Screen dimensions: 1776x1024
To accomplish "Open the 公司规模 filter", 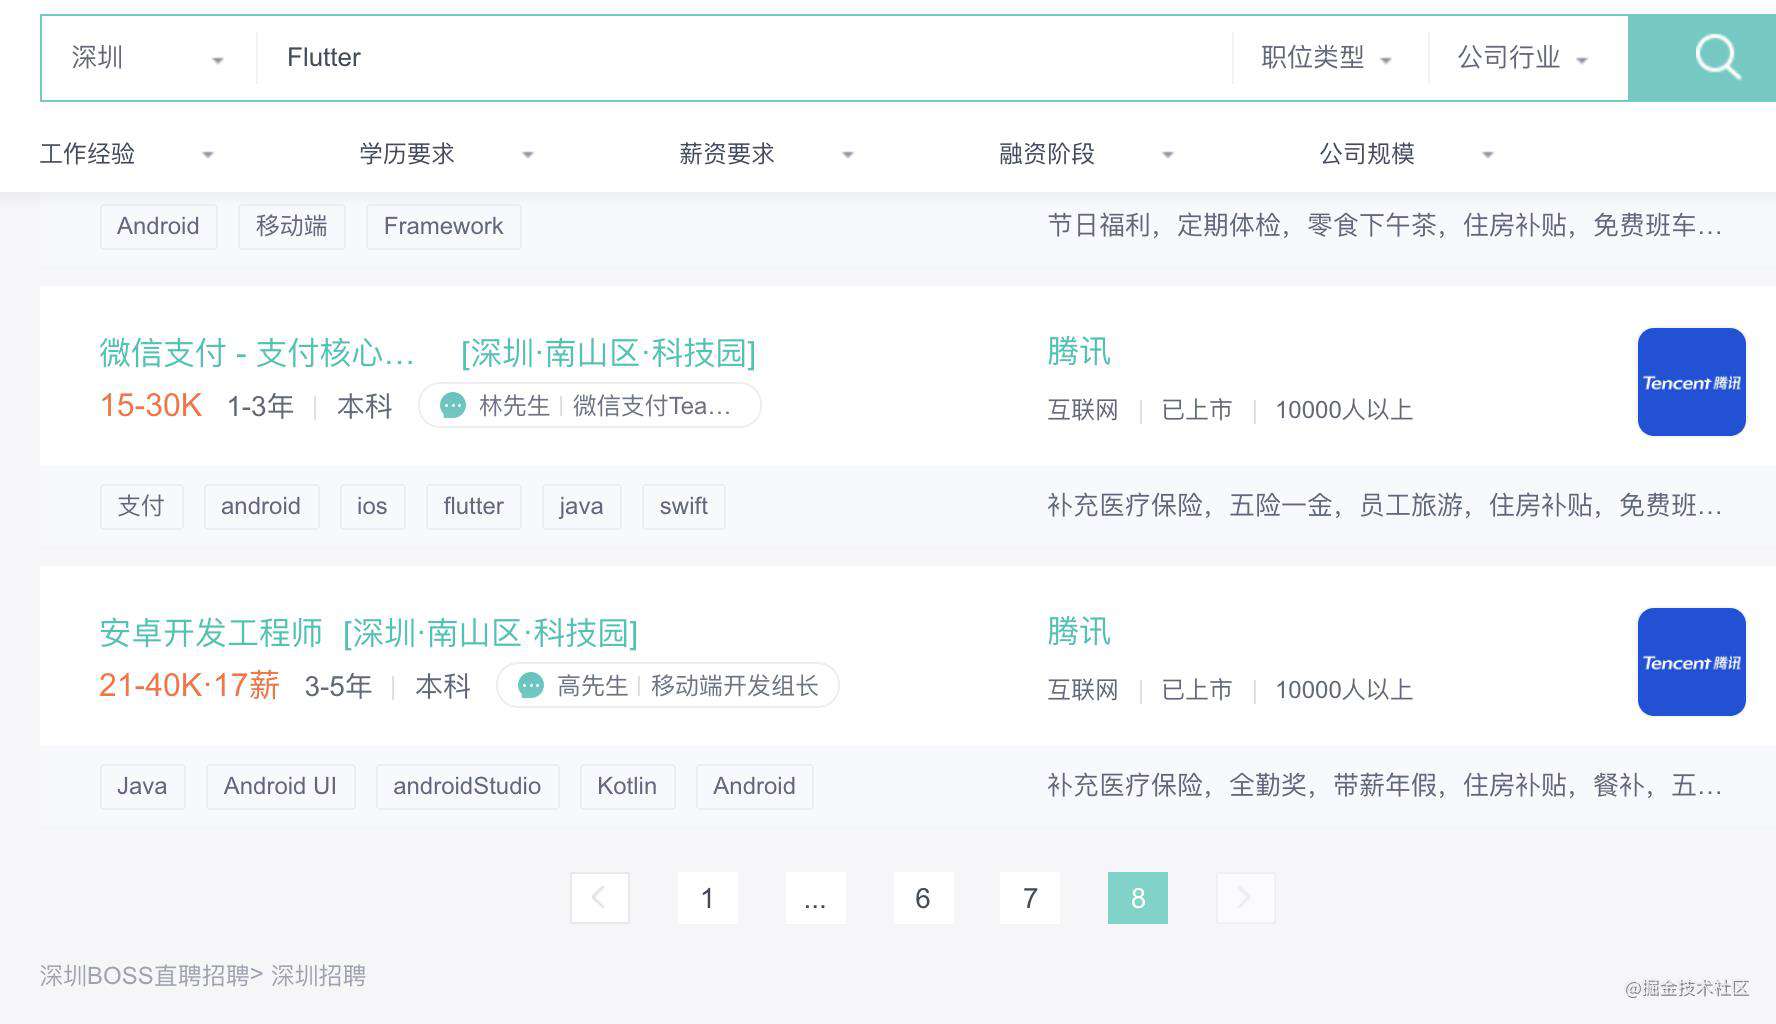I will pyautogui.click(x=1407, y=154).
